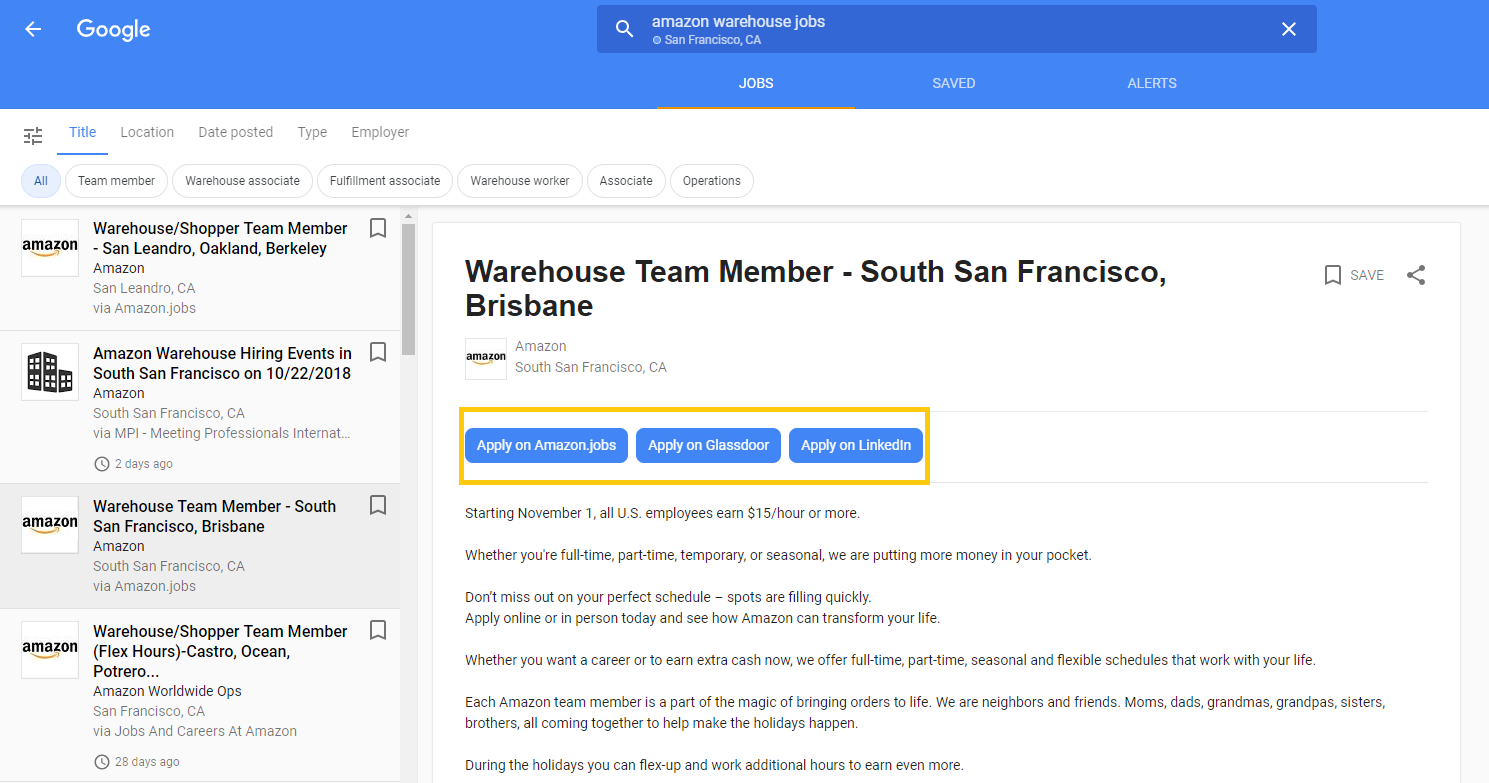This screenshot has width=1489, height=783.
Task: Save this job using the SAVE bookmark
Action: (x=1354, y=275)
